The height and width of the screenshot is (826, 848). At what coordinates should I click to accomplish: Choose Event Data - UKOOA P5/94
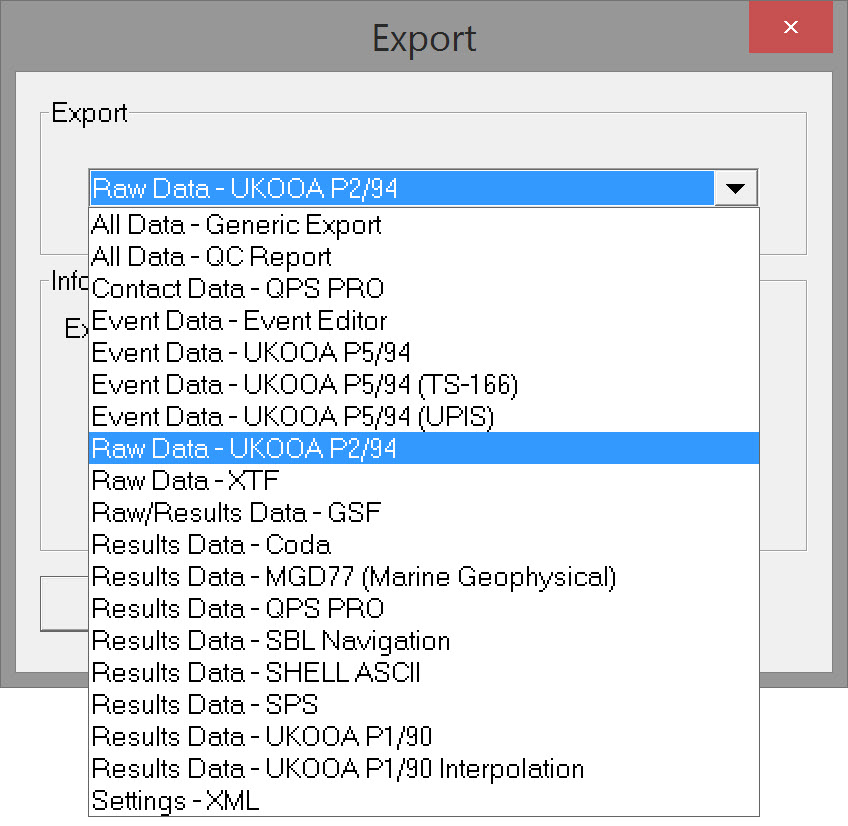click(251, 353)
